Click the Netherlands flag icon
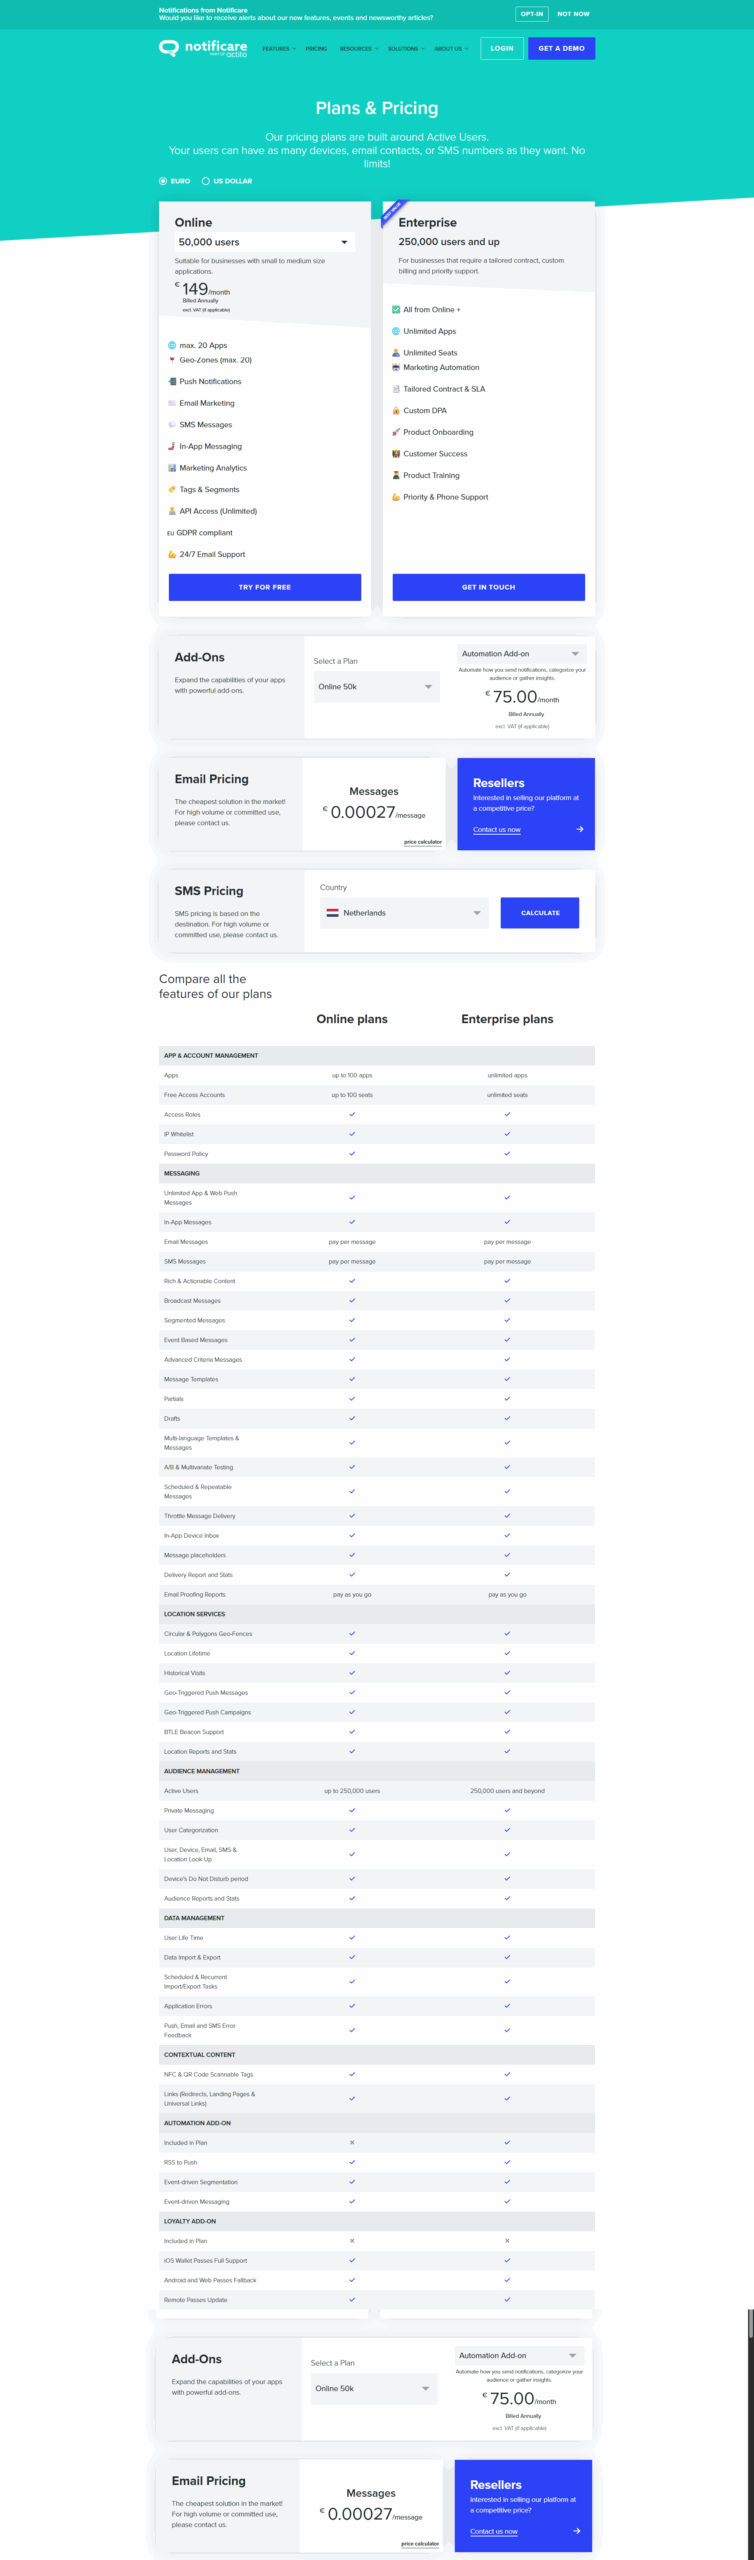Viewport: 754px width, 2560px height. click(x=332, y=913)
